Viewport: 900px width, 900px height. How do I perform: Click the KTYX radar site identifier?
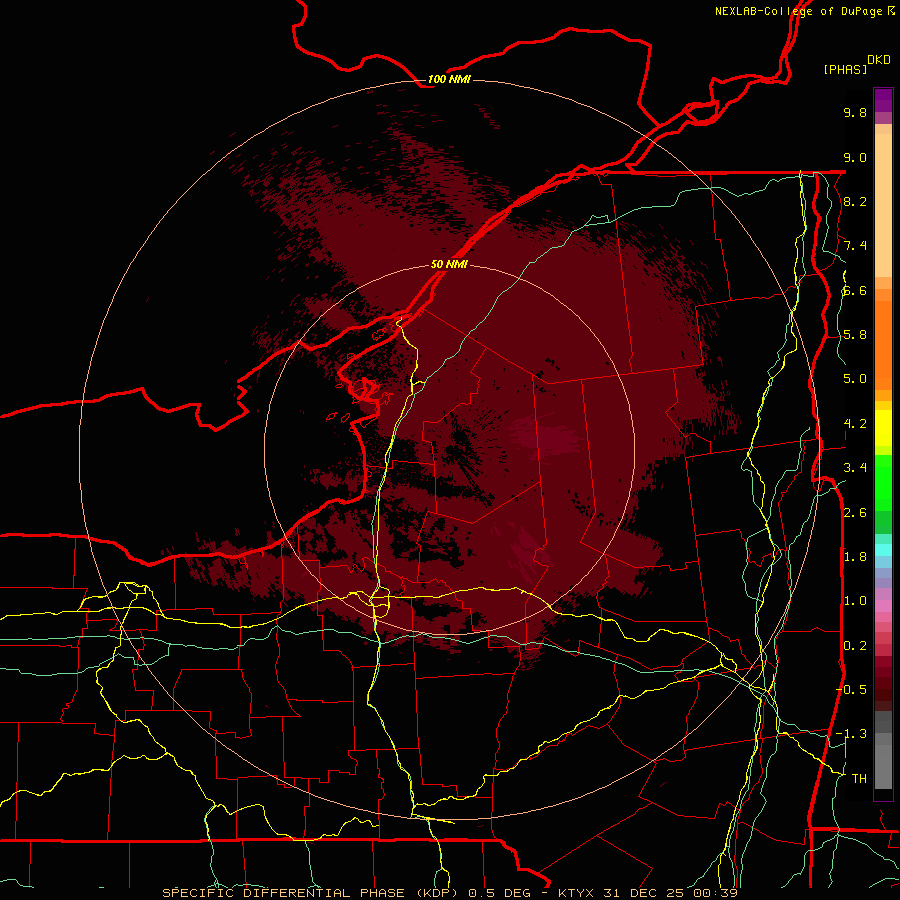(577, 893)
